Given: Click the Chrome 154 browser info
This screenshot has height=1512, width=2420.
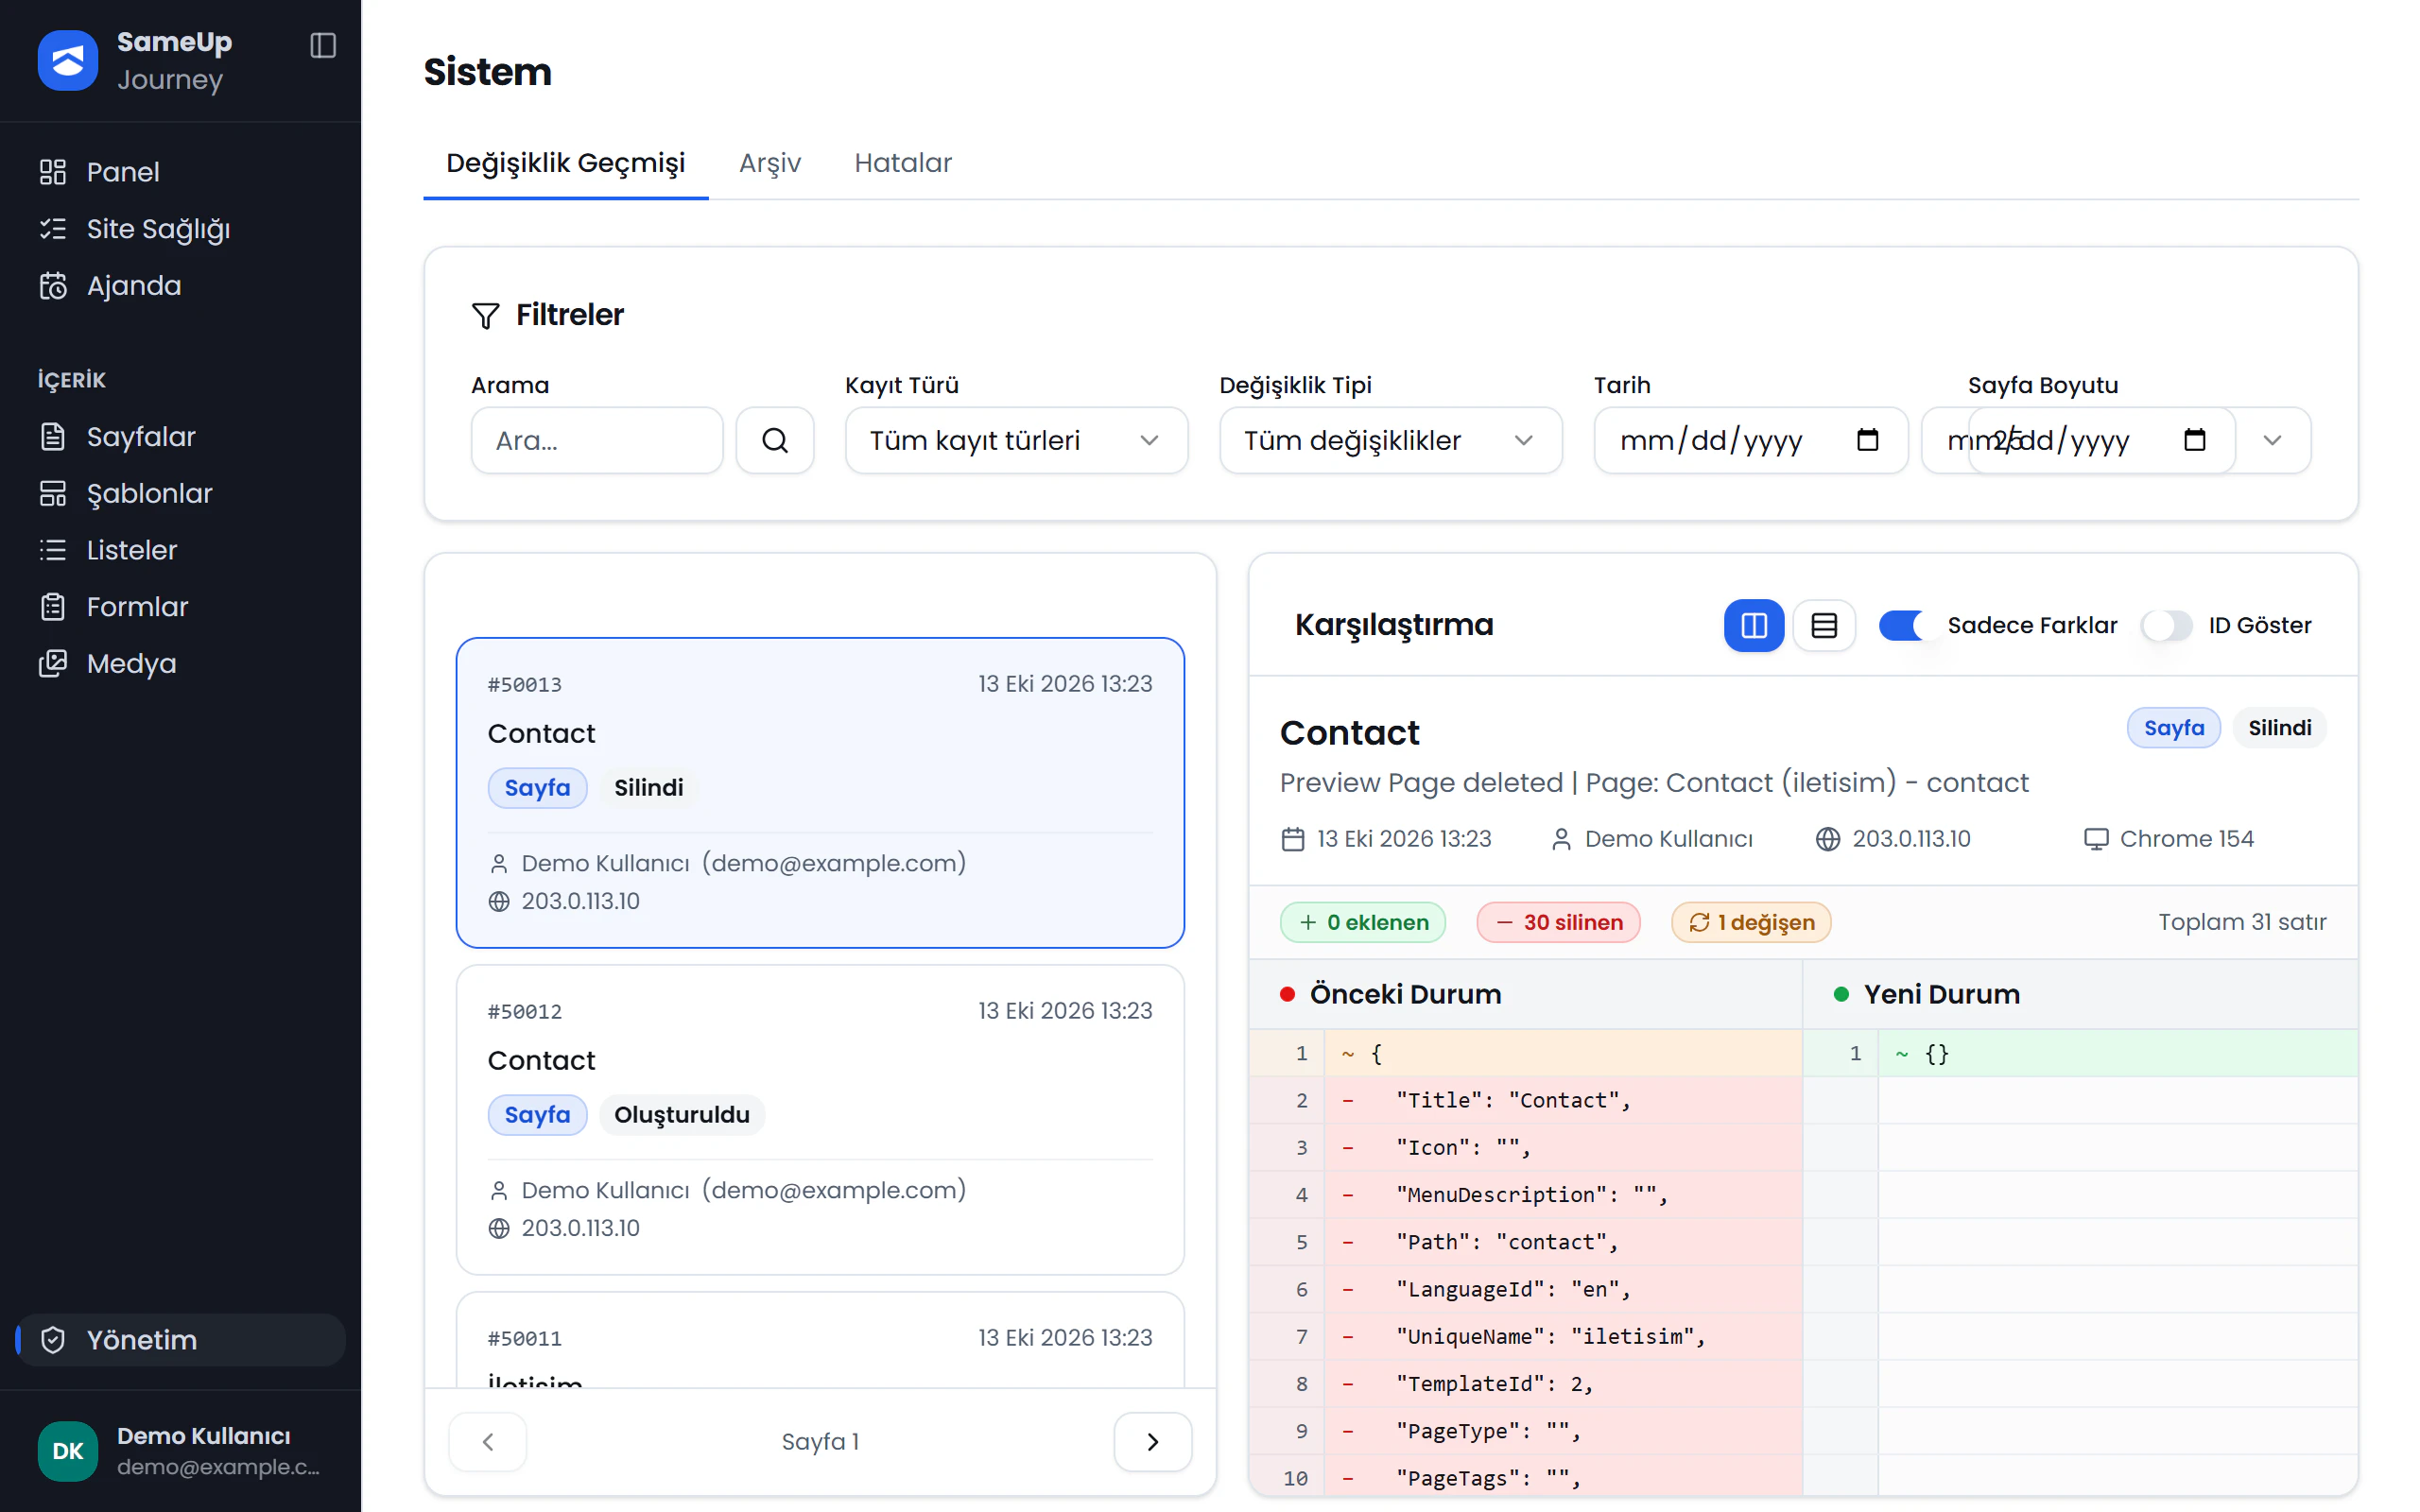Looking at the screenshot, I should [2168, 838].
